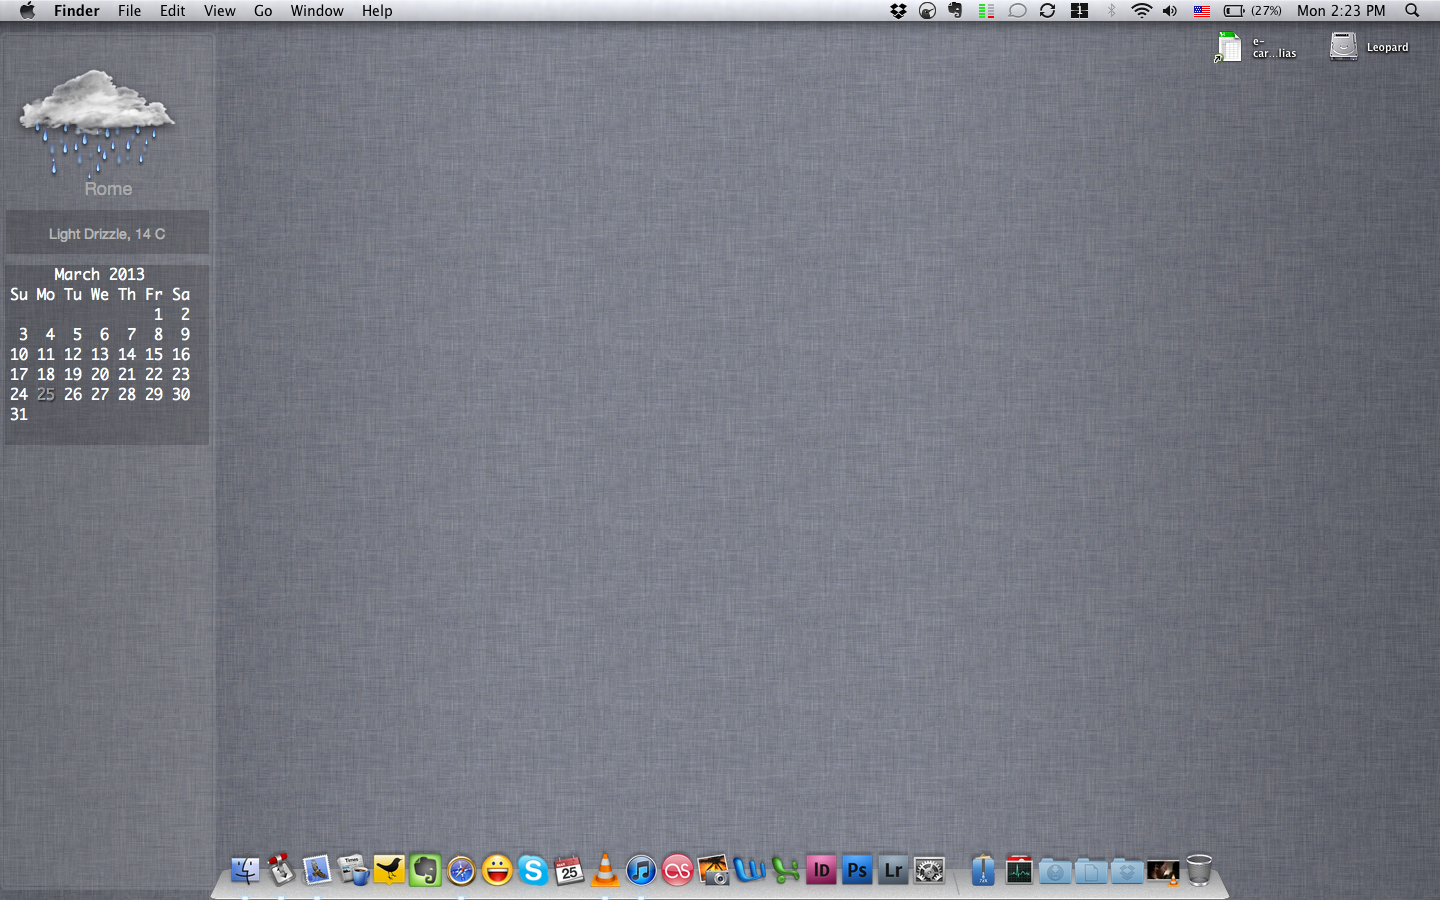Click day 14 in the March calendar
Viewport: 1440px width, 900px height.
coord(127,354)
